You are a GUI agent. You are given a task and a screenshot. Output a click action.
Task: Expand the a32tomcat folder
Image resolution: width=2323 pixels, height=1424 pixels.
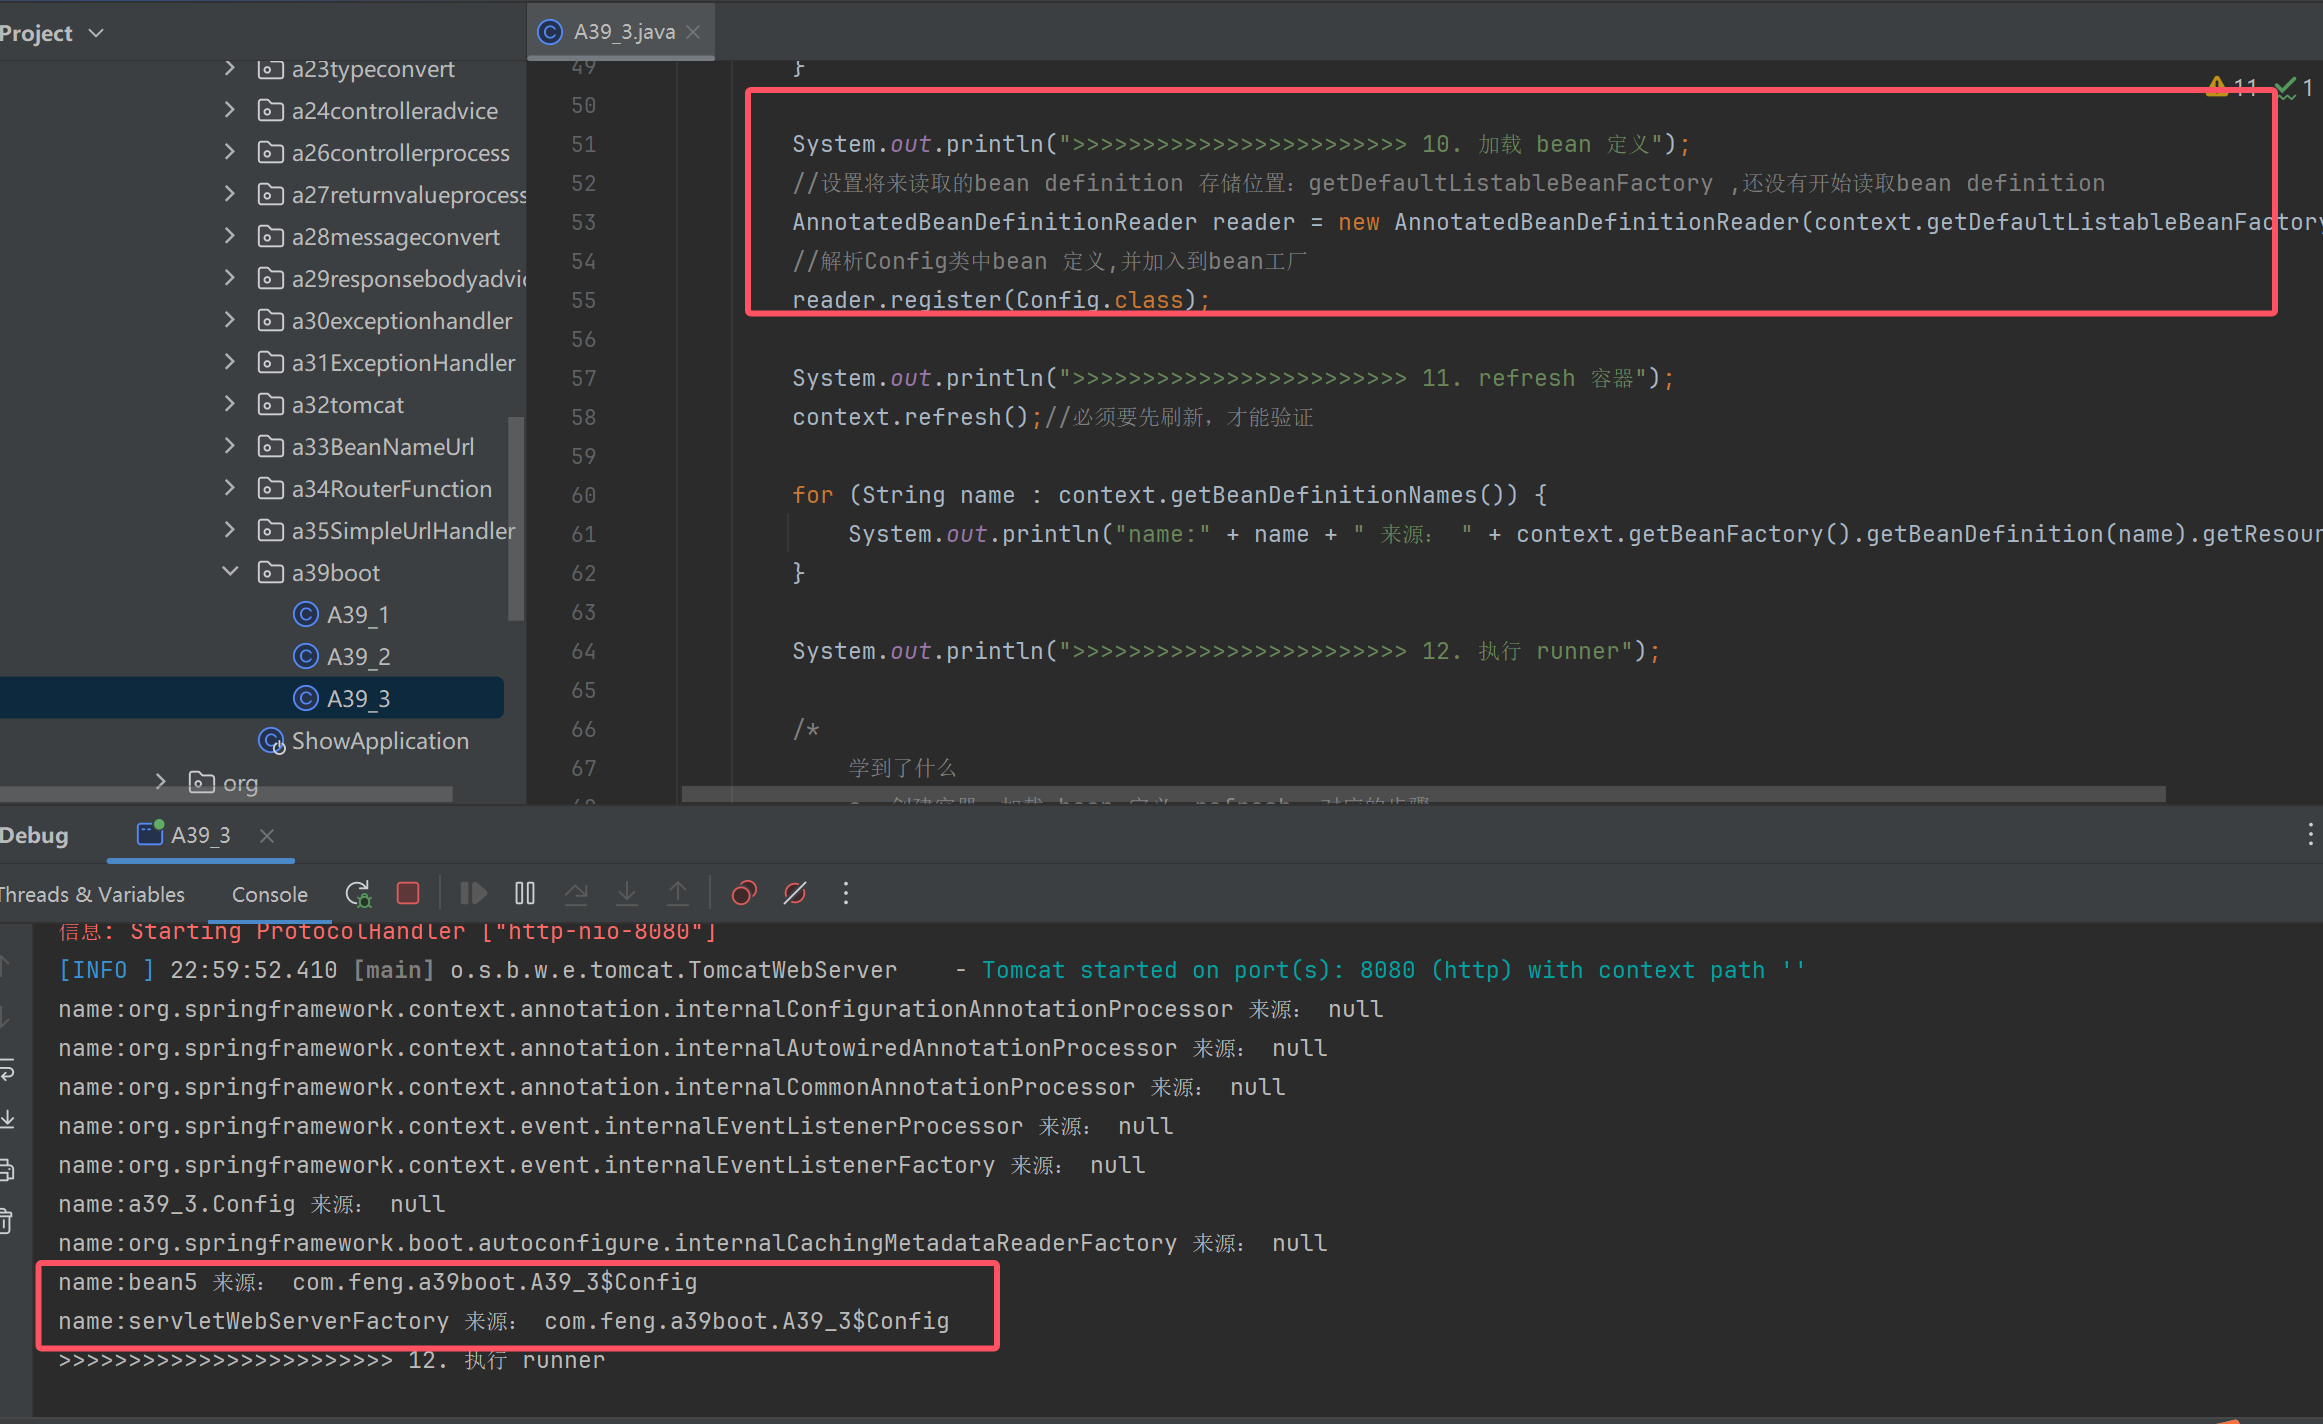(230, 404)
